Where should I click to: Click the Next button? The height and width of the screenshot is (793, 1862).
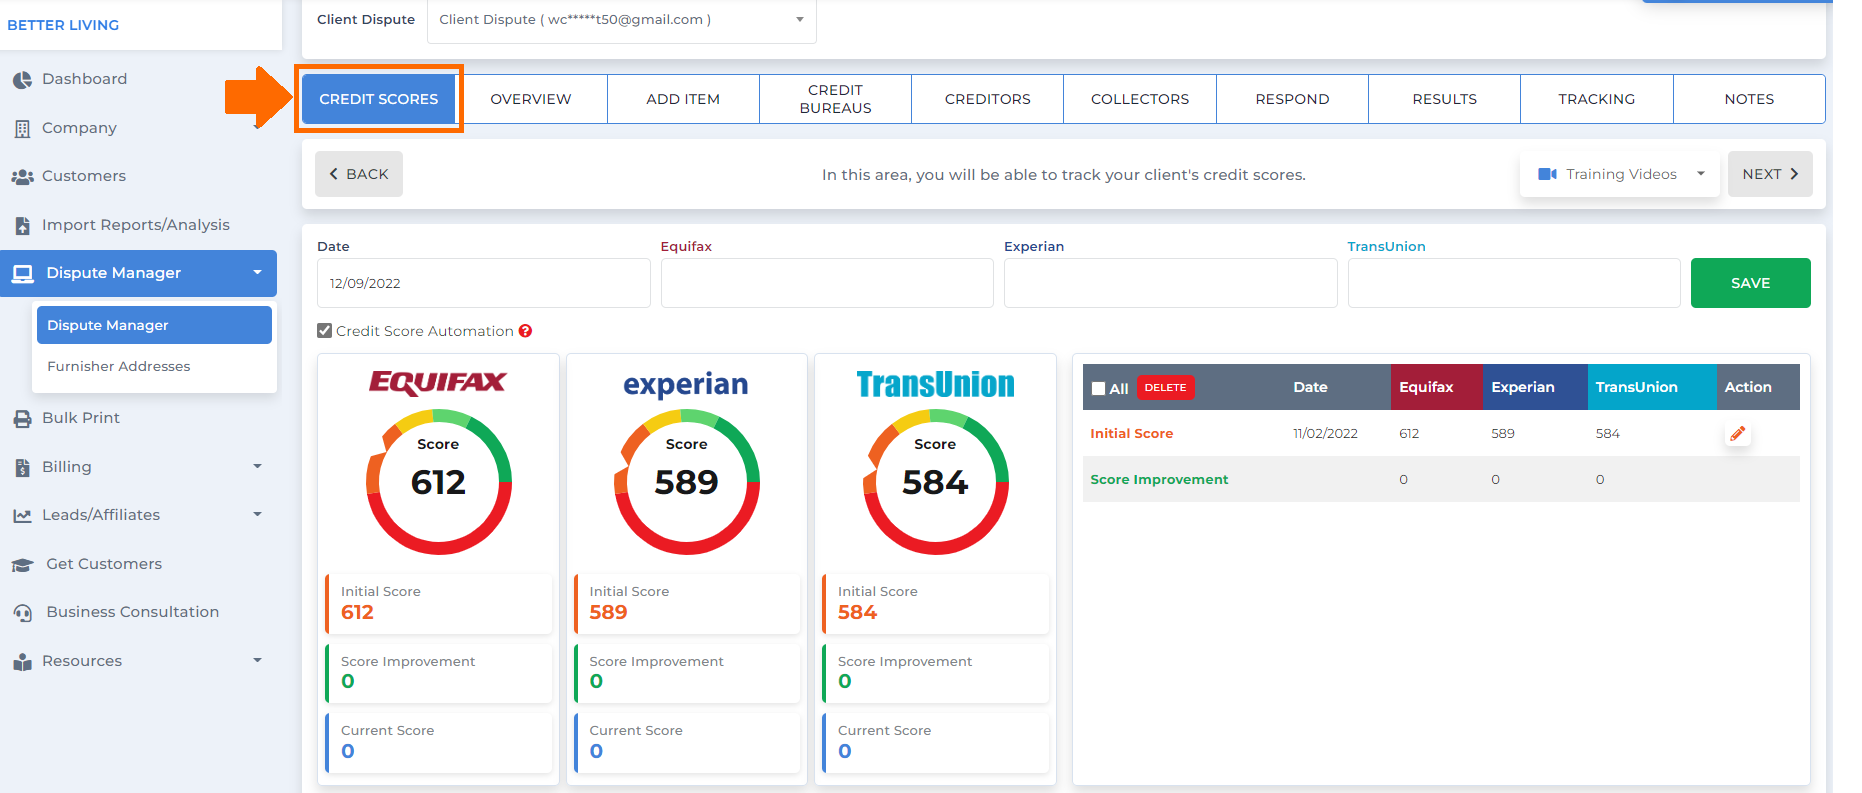pyautogui.click(x=1770, y=174)
